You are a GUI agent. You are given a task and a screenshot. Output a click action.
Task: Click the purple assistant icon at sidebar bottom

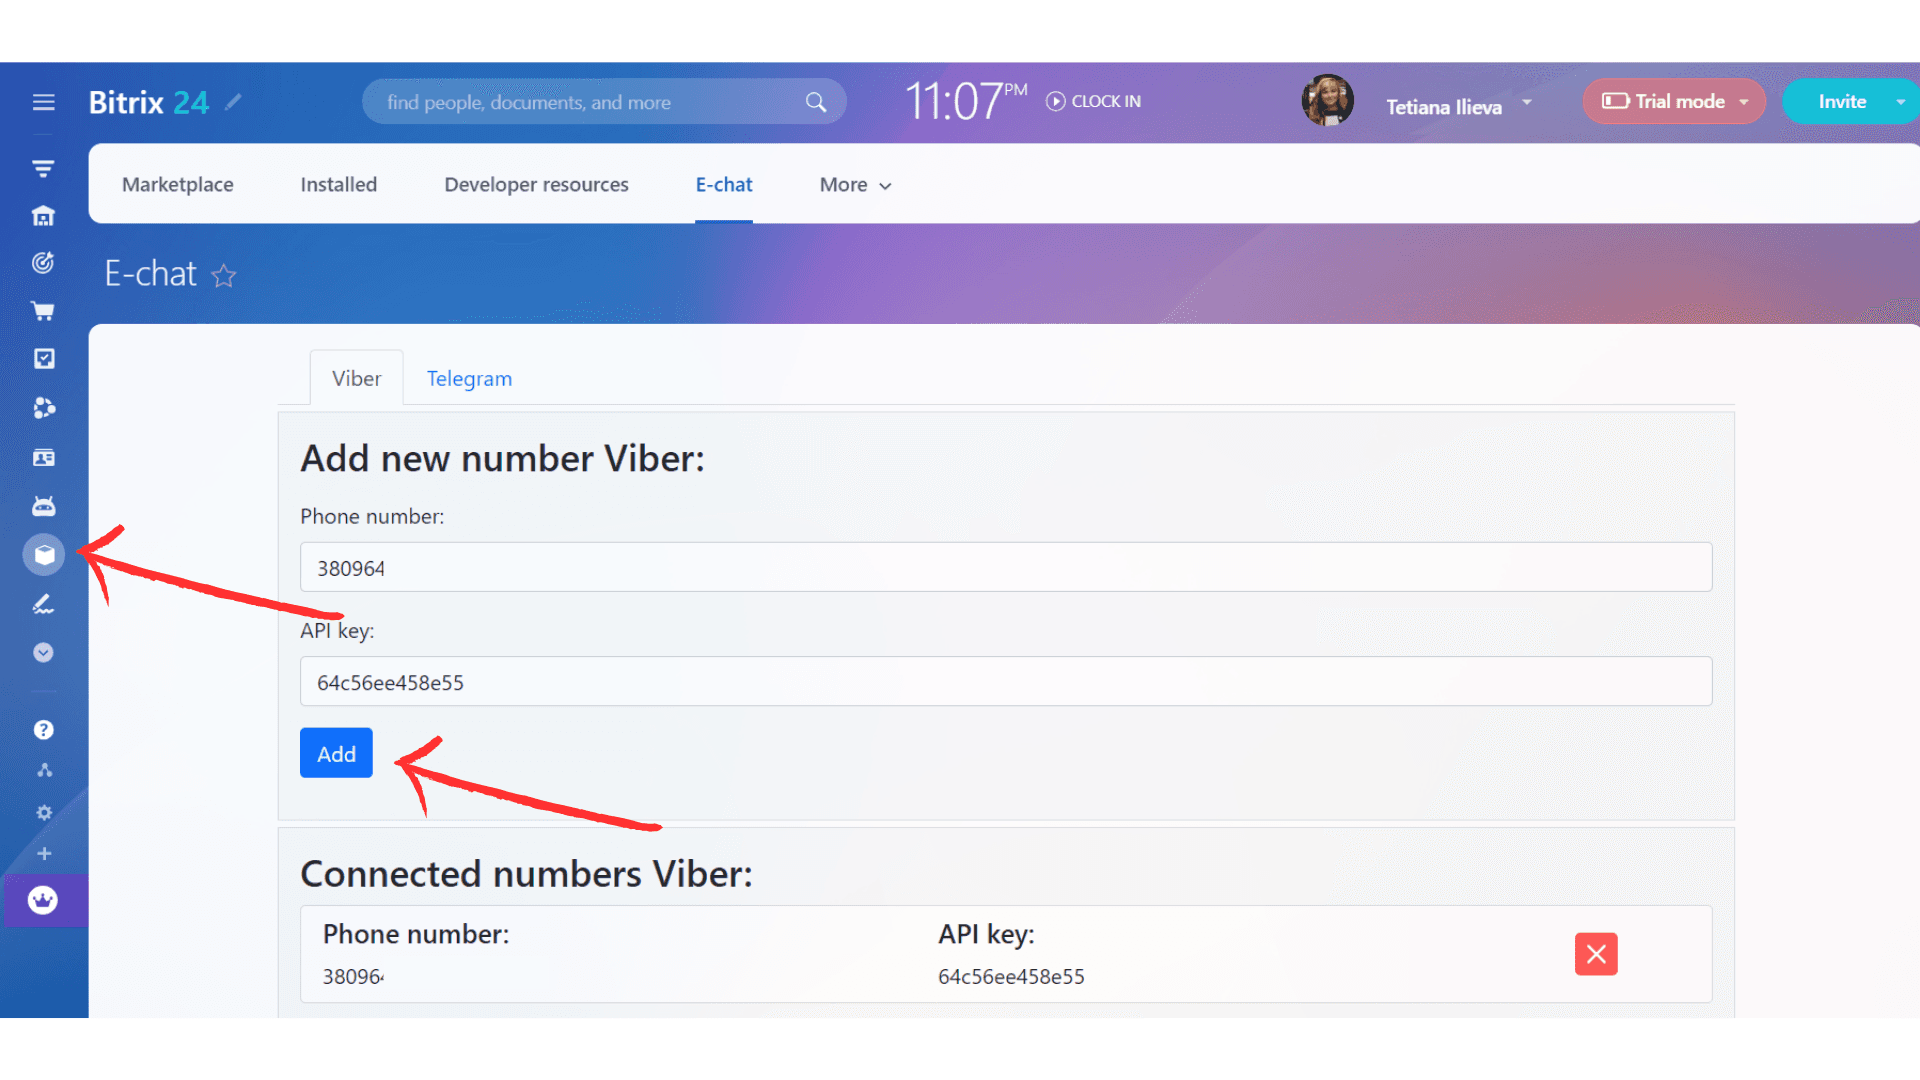(x=43, y=900)
